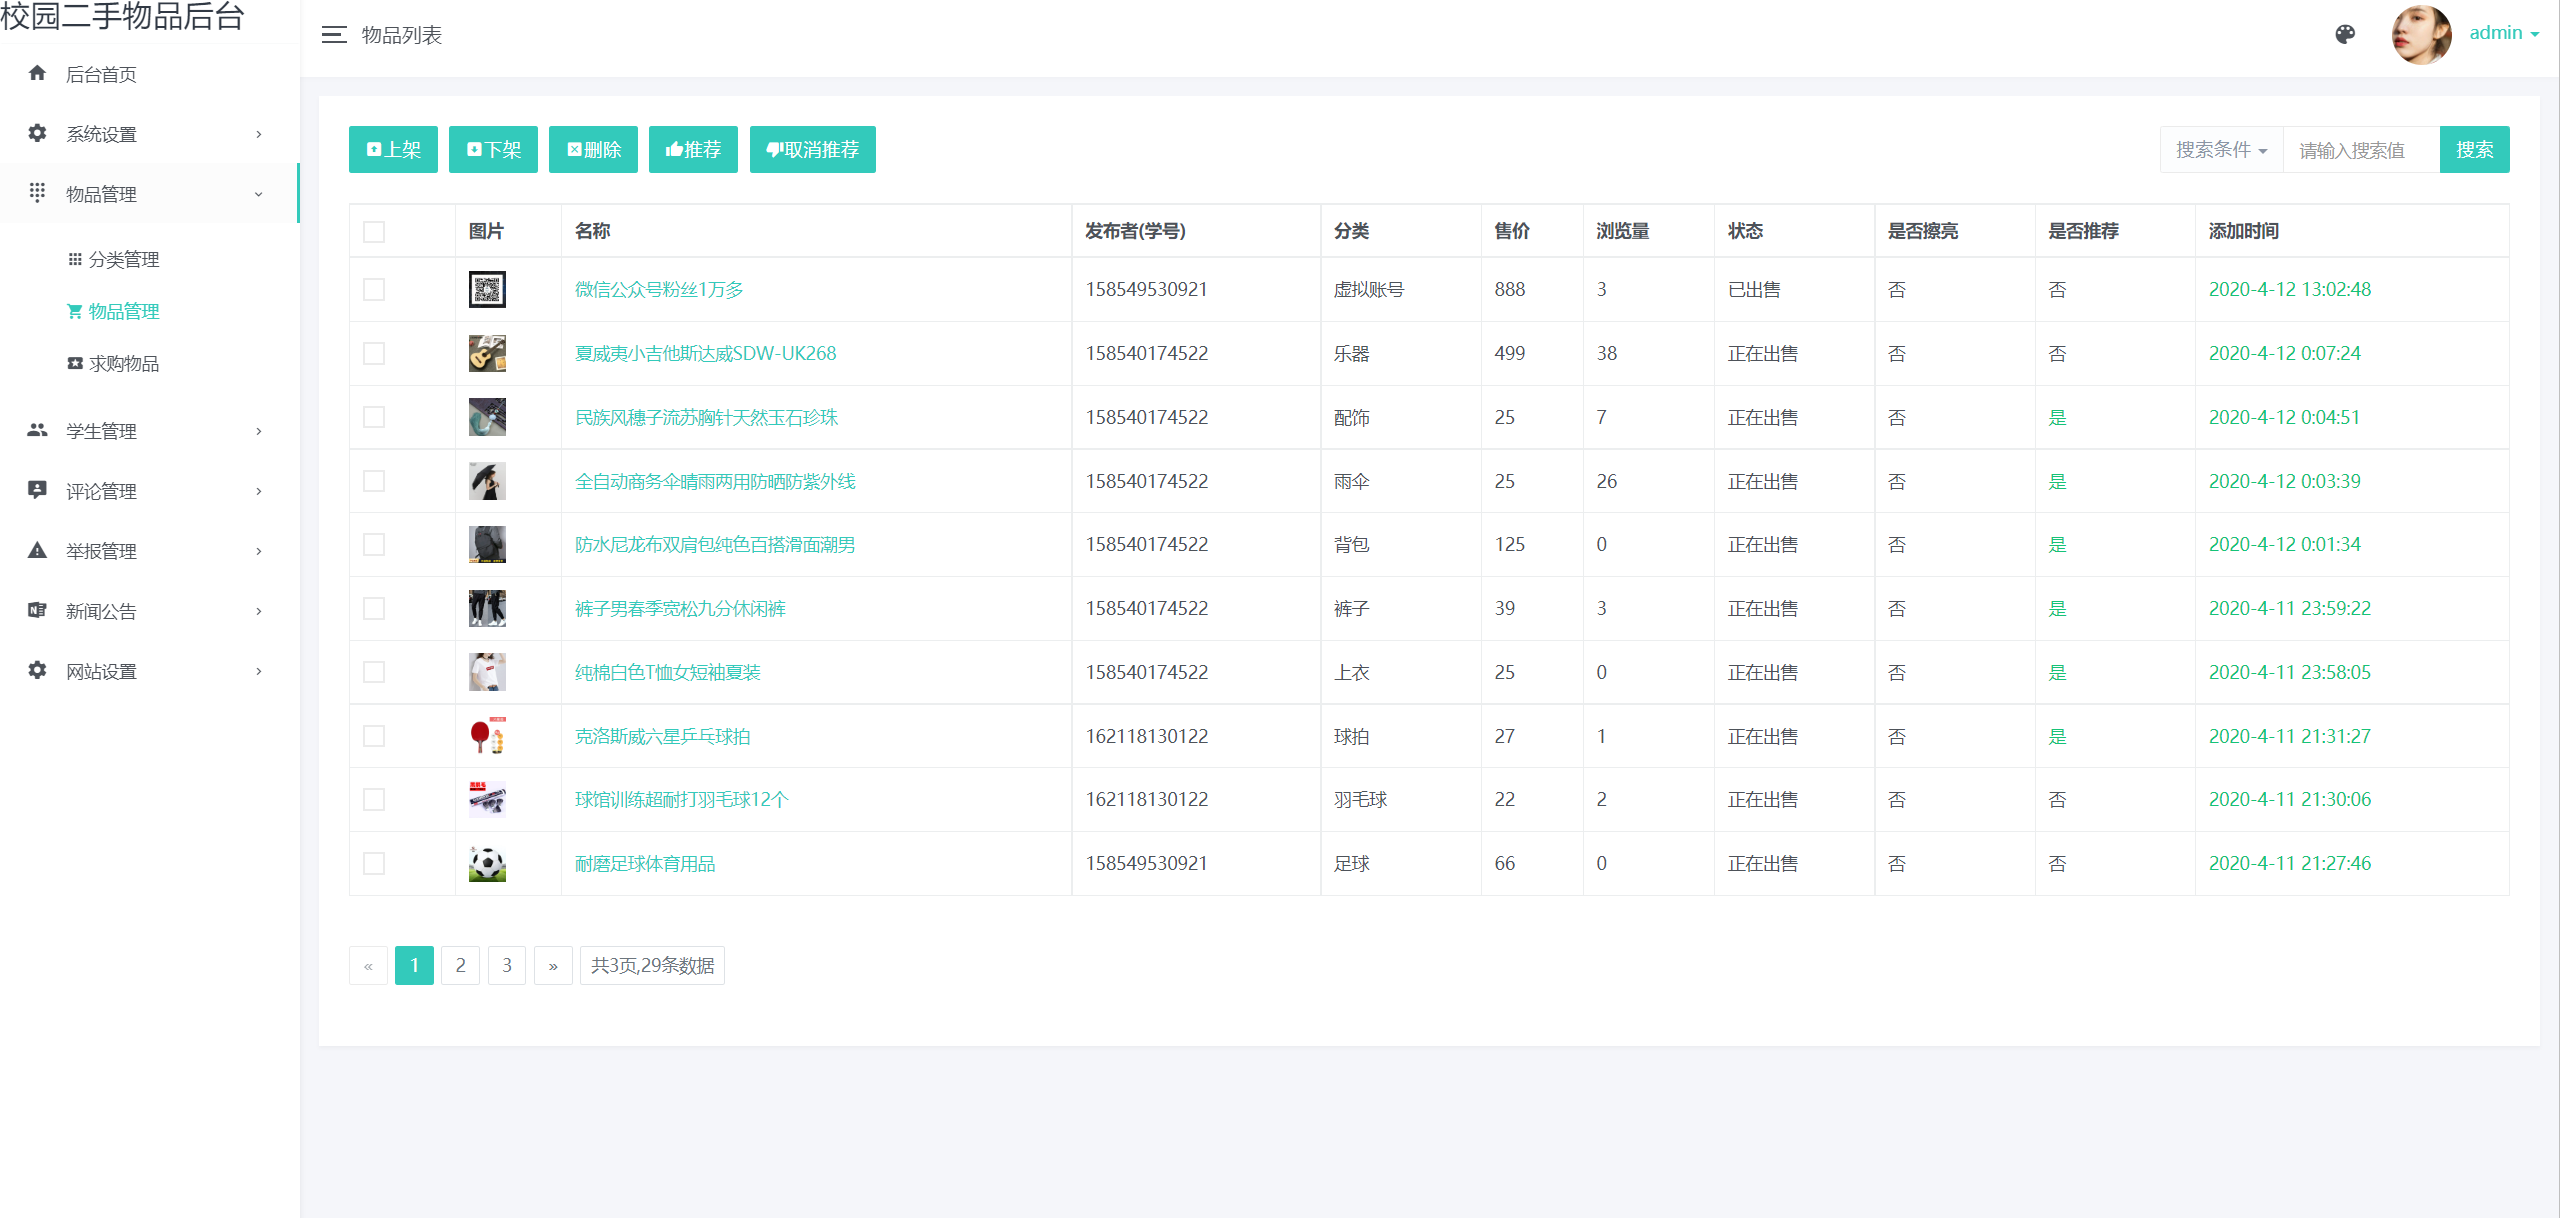Click the warning triangle icon for 举报管理
This screenshot has height=1218, width=2560.
38,550
